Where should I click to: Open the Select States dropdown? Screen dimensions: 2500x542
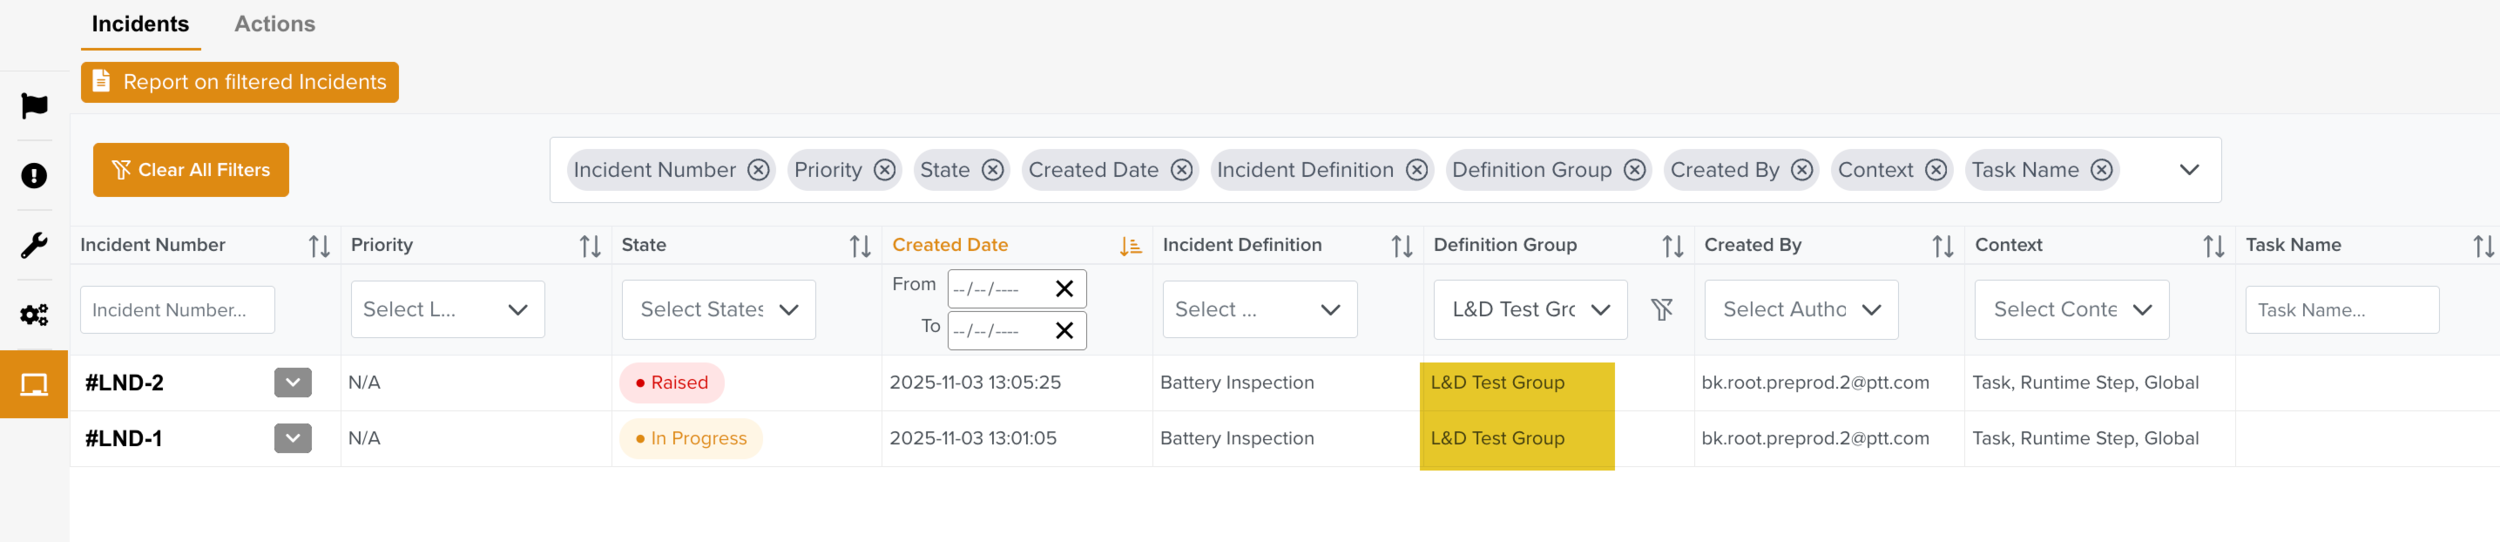pyautogui.click(x=718, y=310)
